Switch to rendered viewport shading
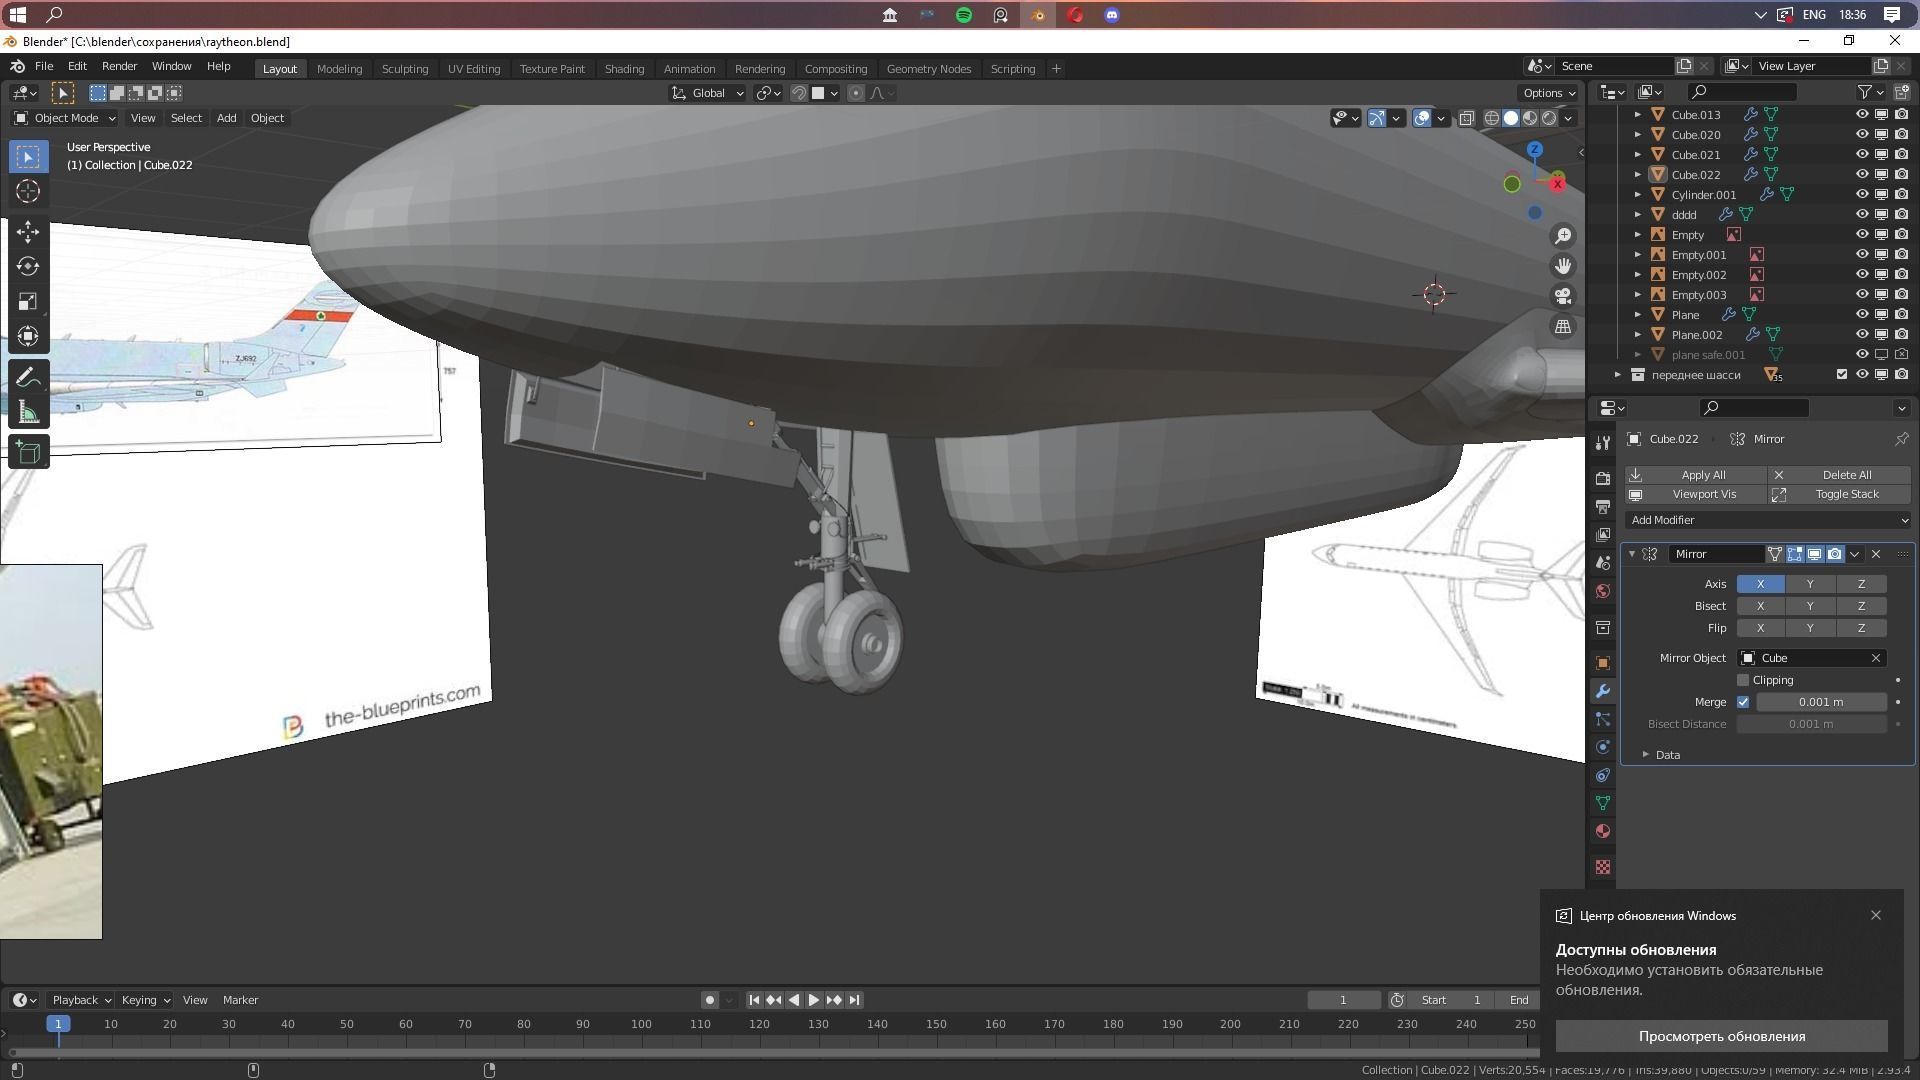 point(1549,118)
